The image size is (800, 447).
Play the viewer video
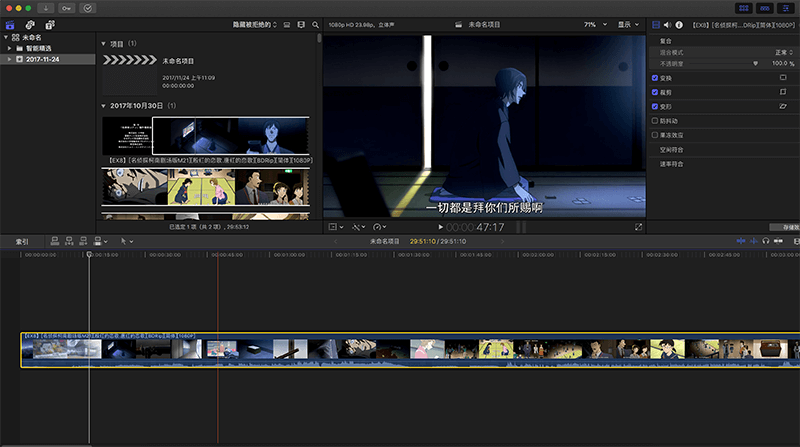[x=440, y=227]
